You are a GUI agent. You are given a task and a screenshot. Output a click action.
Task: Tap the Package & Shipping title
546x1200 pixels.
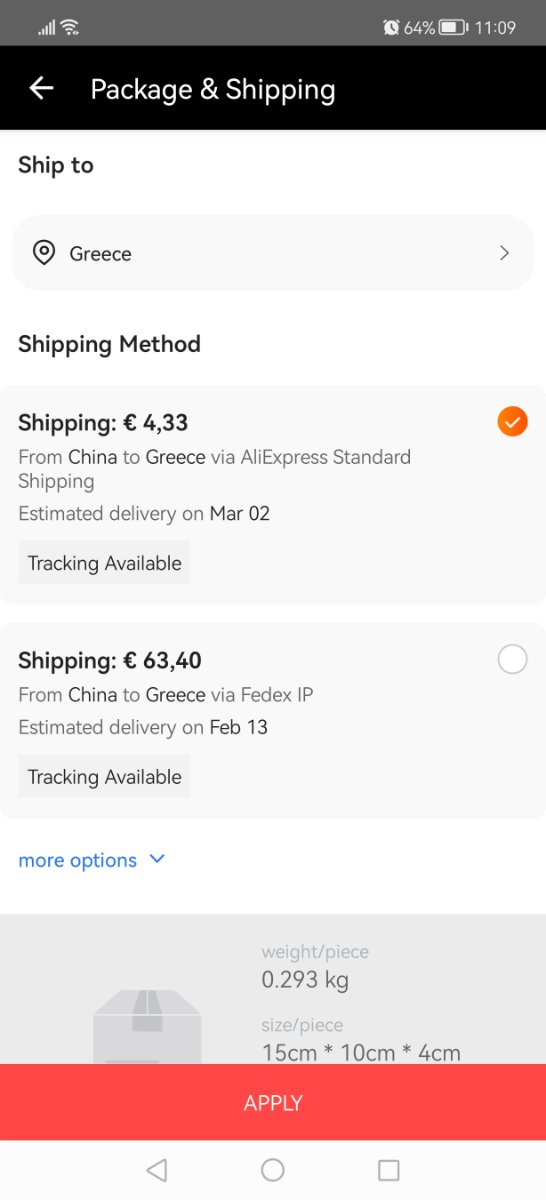(x=213, y=89)
